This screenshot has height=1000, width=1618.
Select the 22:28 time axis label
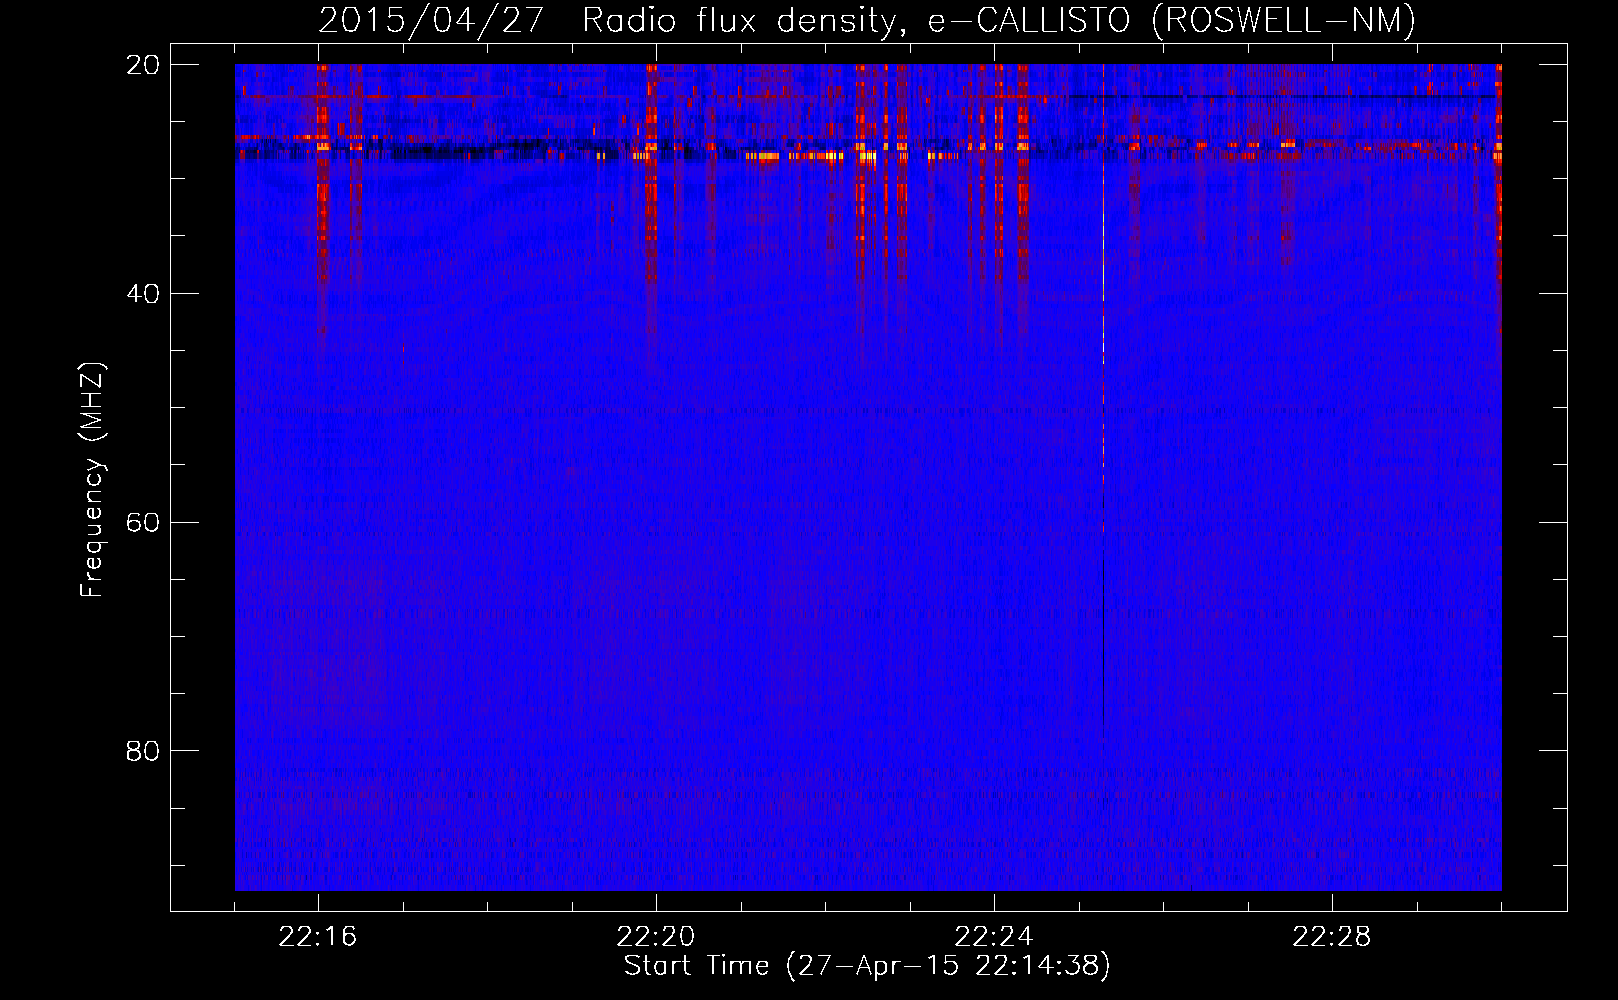(x=1332, y=937)
